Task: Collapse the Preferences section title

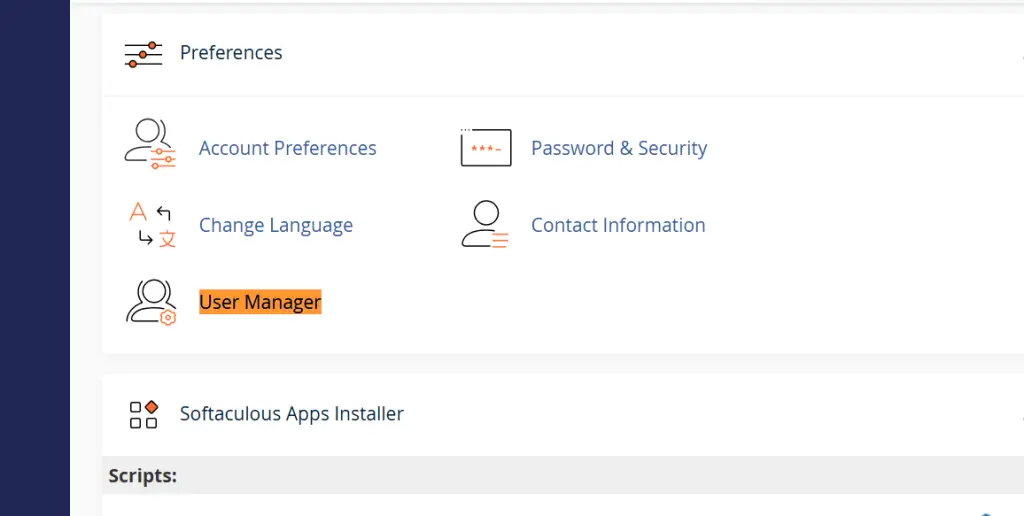Action: click(231, 53)
